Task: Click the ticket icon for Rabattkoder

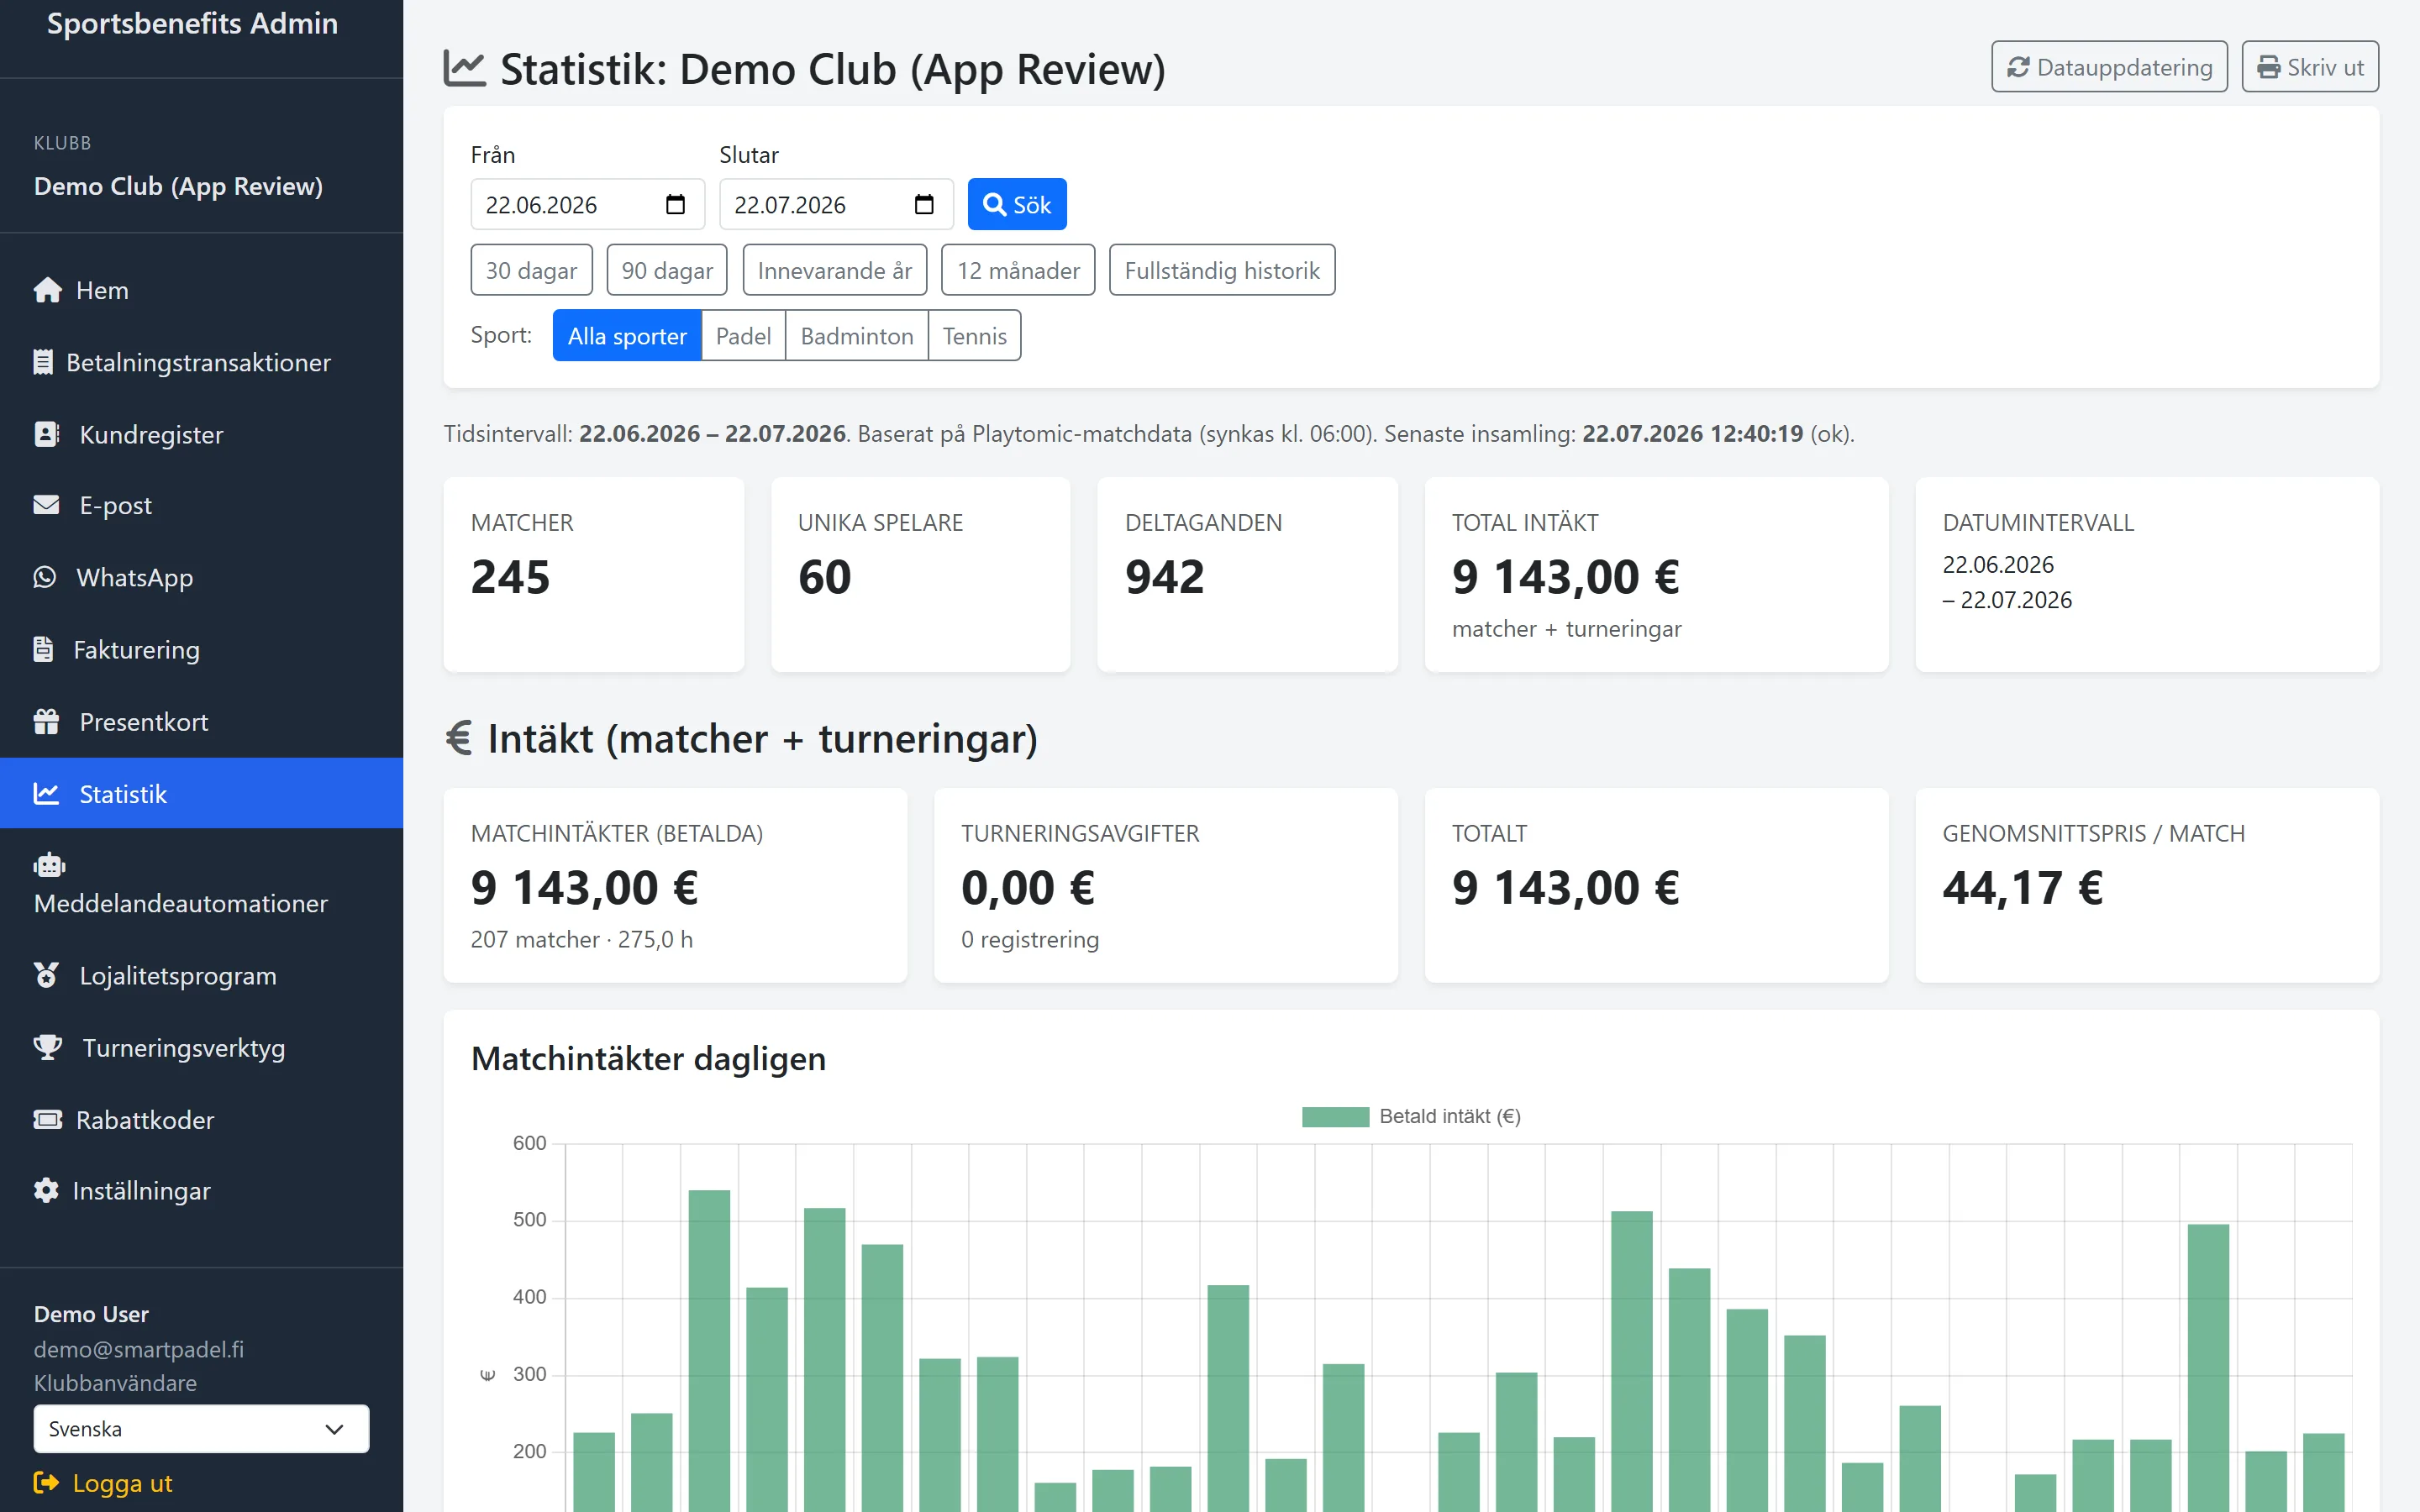Action: 47,1119
